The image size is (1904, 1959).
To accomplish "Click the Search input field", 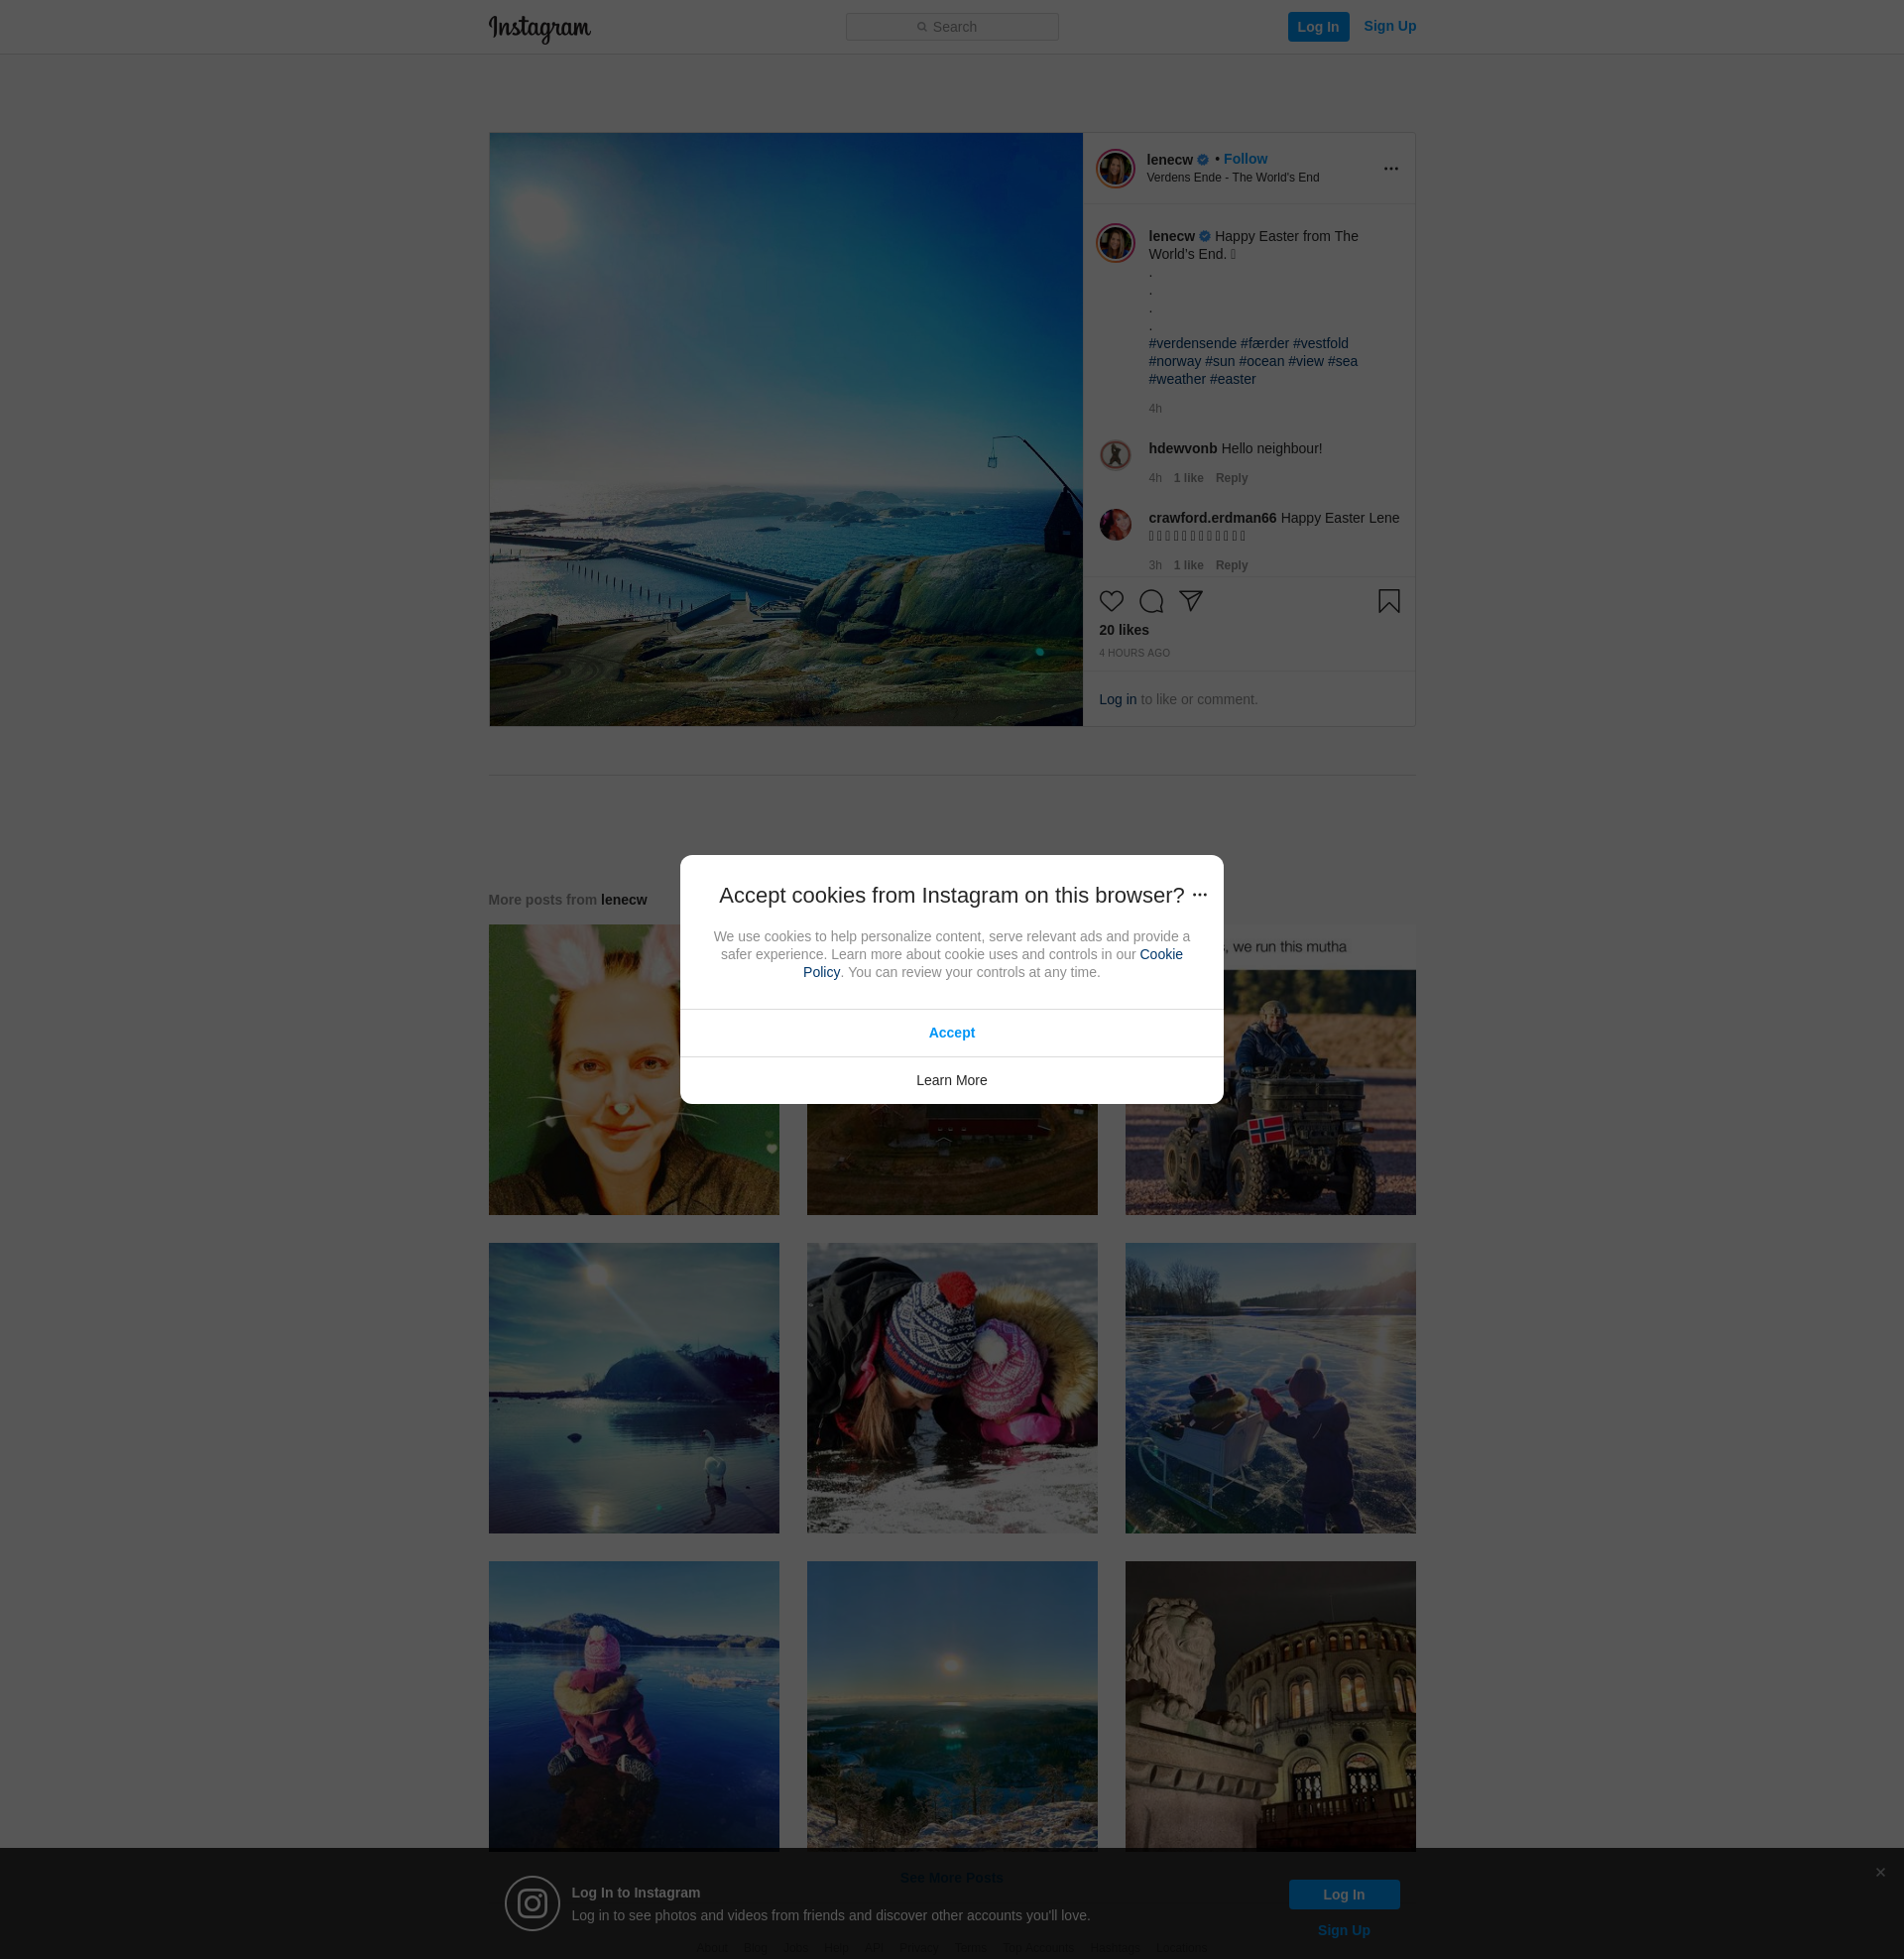I will click(952, 27).
